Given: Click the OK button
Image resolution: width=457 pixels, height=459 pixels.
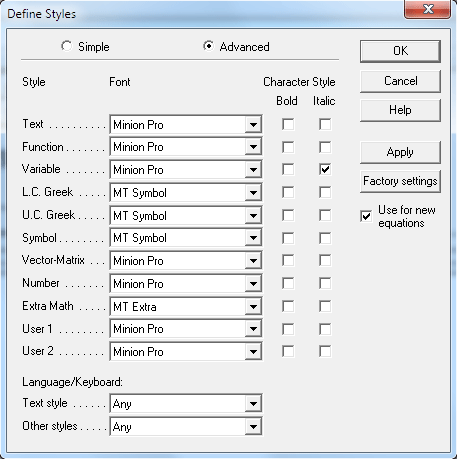Looking at the screenshot, I should 400,51.
